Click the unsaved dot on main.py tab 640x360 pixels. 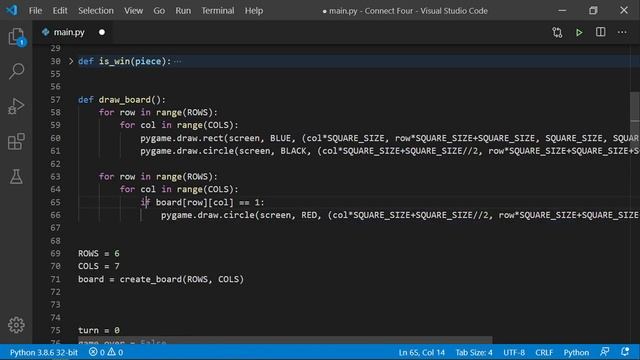(x=102, y=32)
